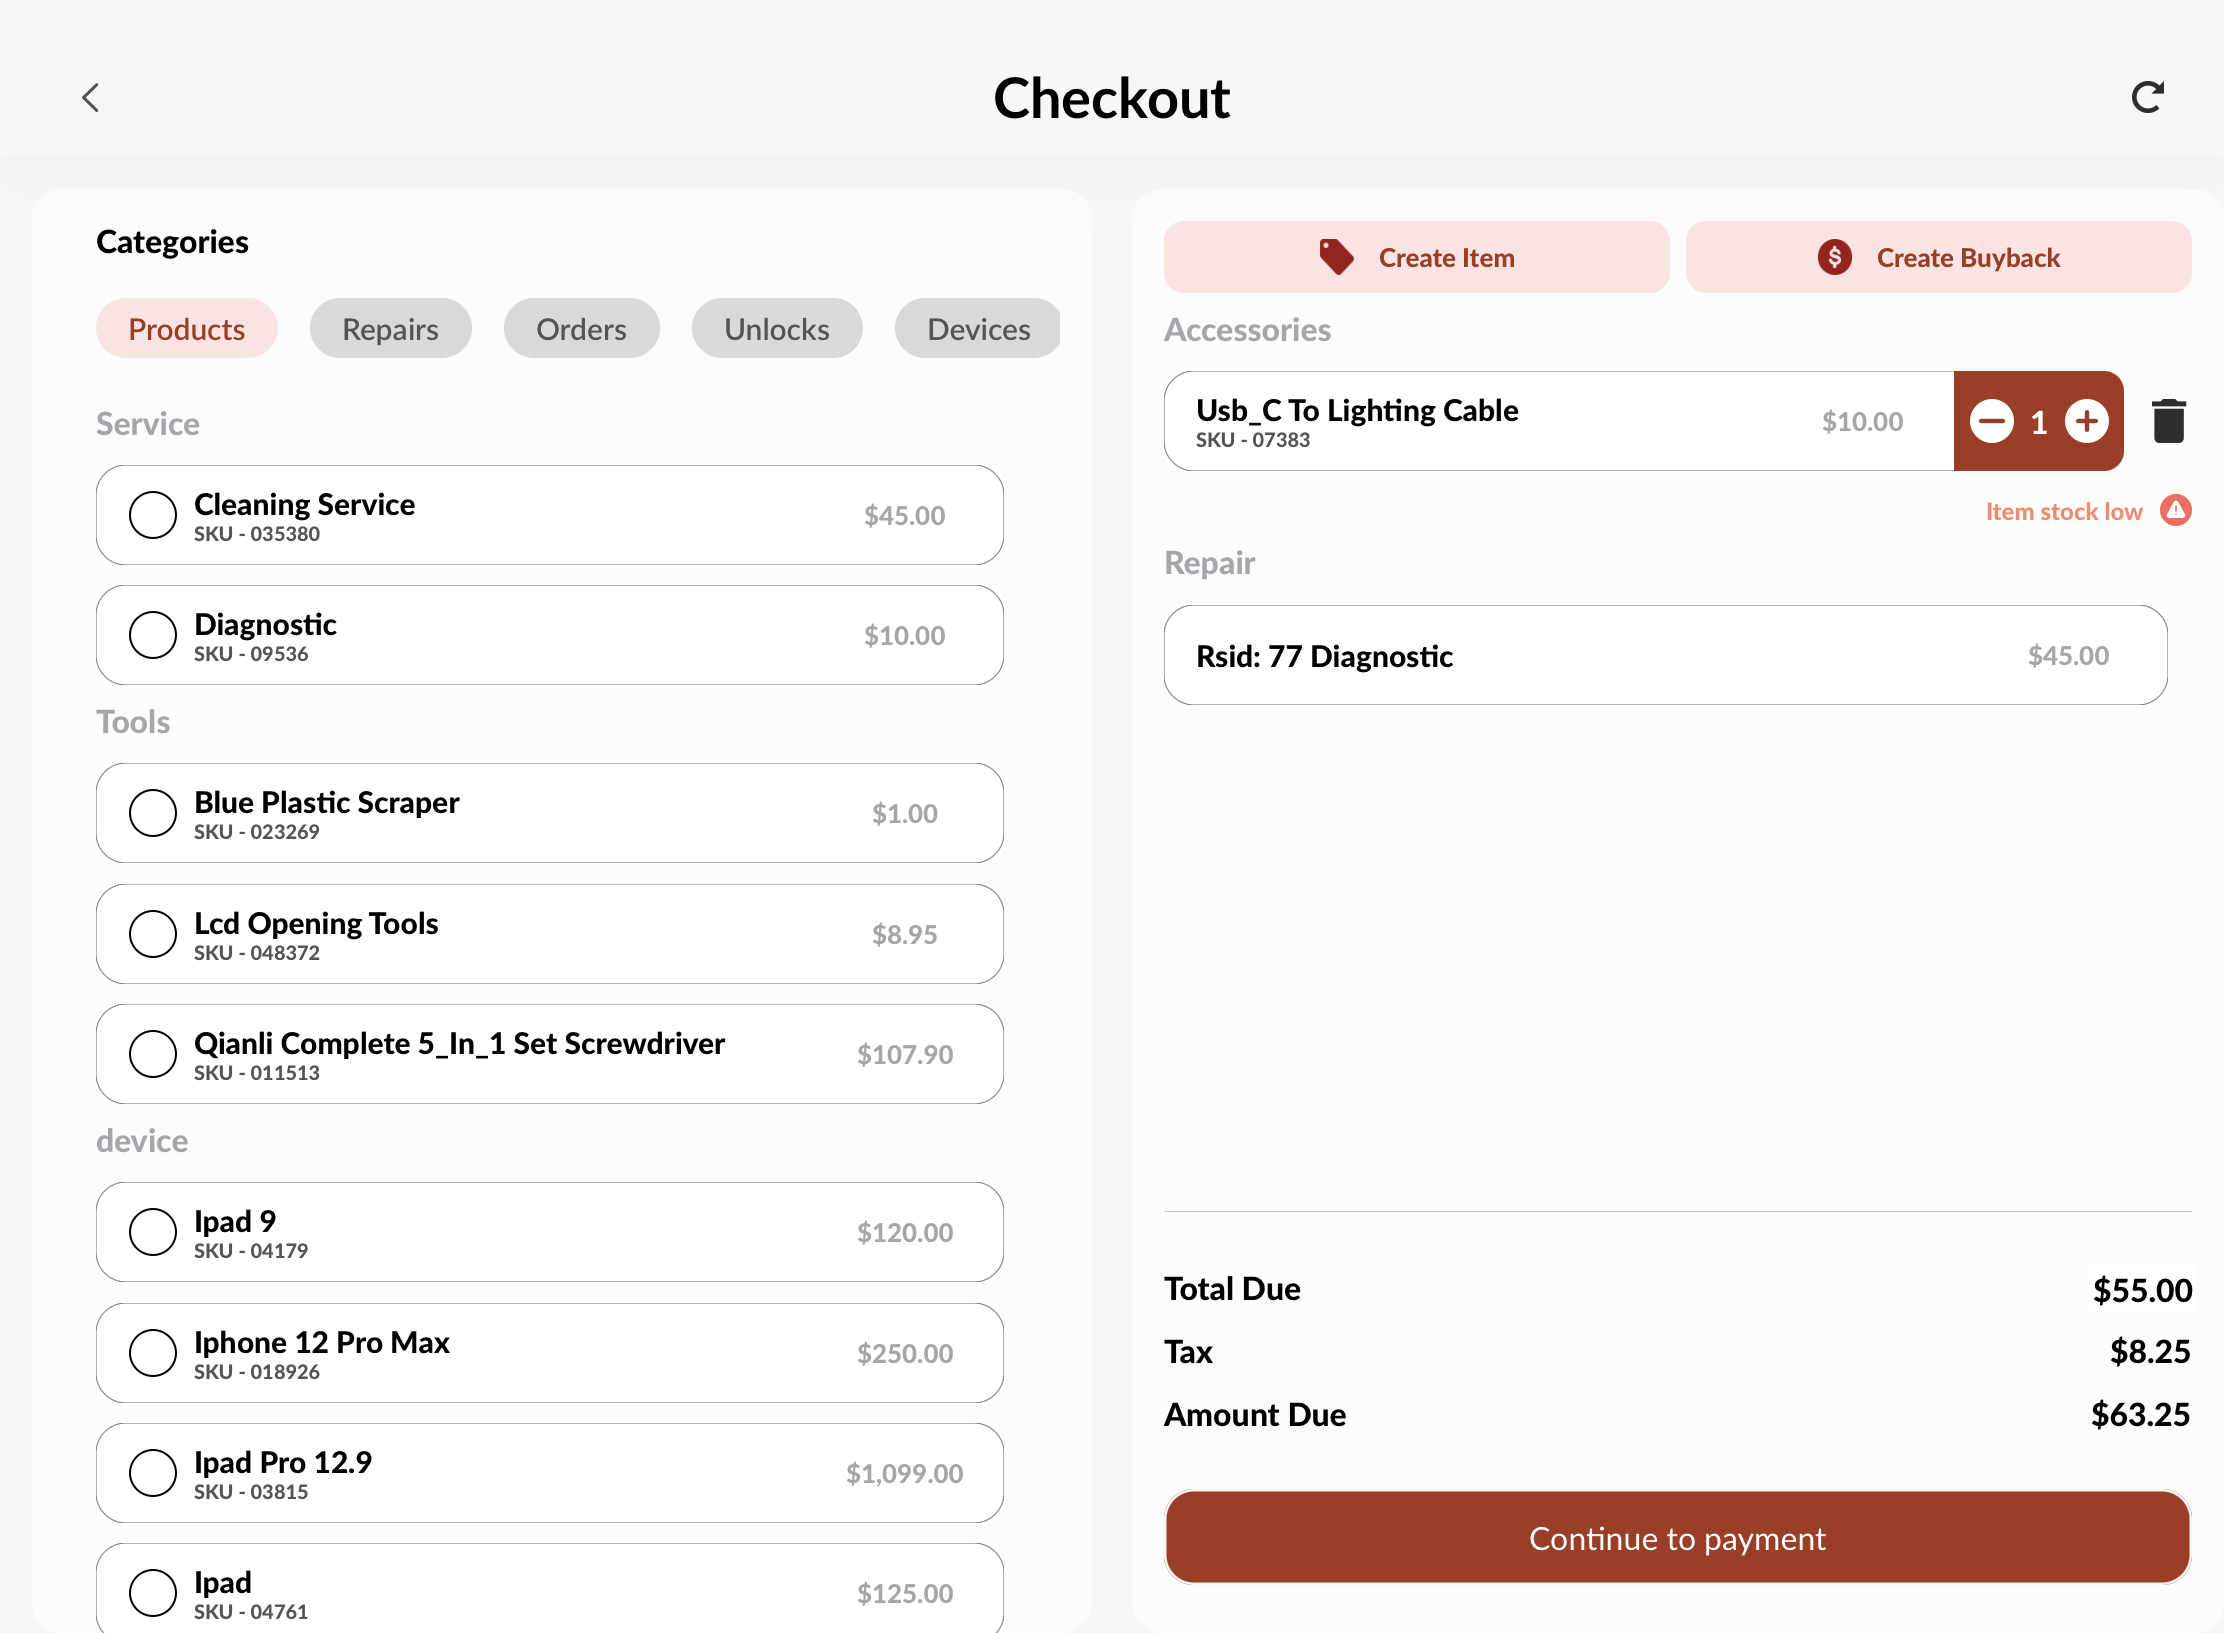Click the Continue to payment button
The height and width of the screenshot is (1633, 2224).
1676,1538
